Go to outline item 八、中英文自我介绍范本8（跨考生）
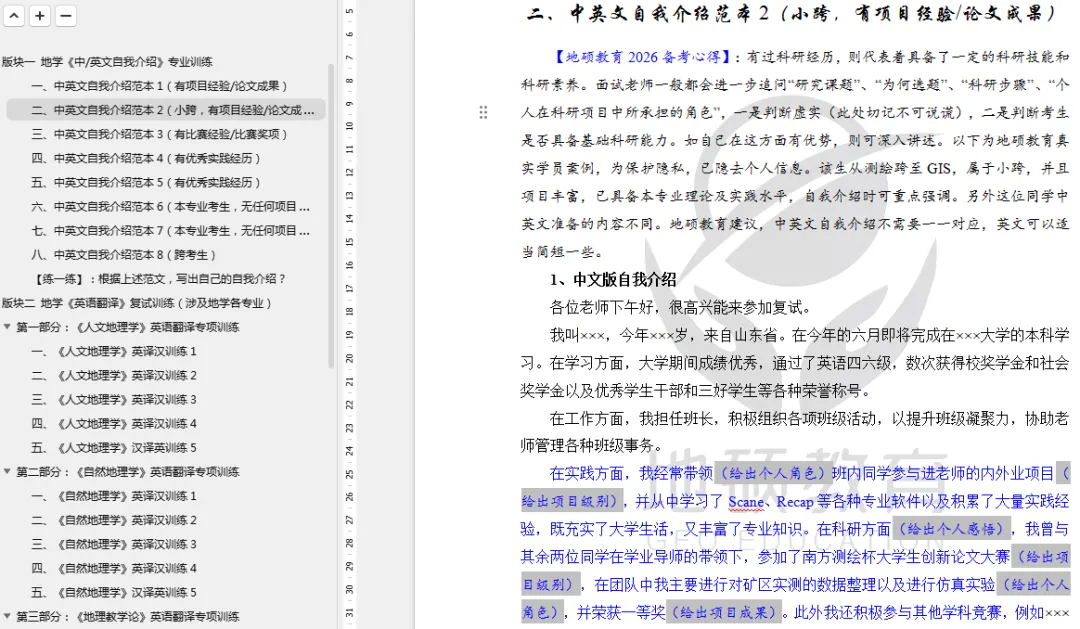Image resolution: width=1080 pixels, height=629 pixels. pos(124,254)
